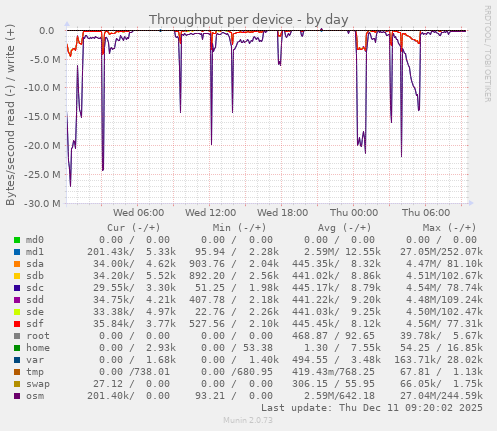
Task: Click the '-10.0 M' y-axis label
Action: coord(42,88)
